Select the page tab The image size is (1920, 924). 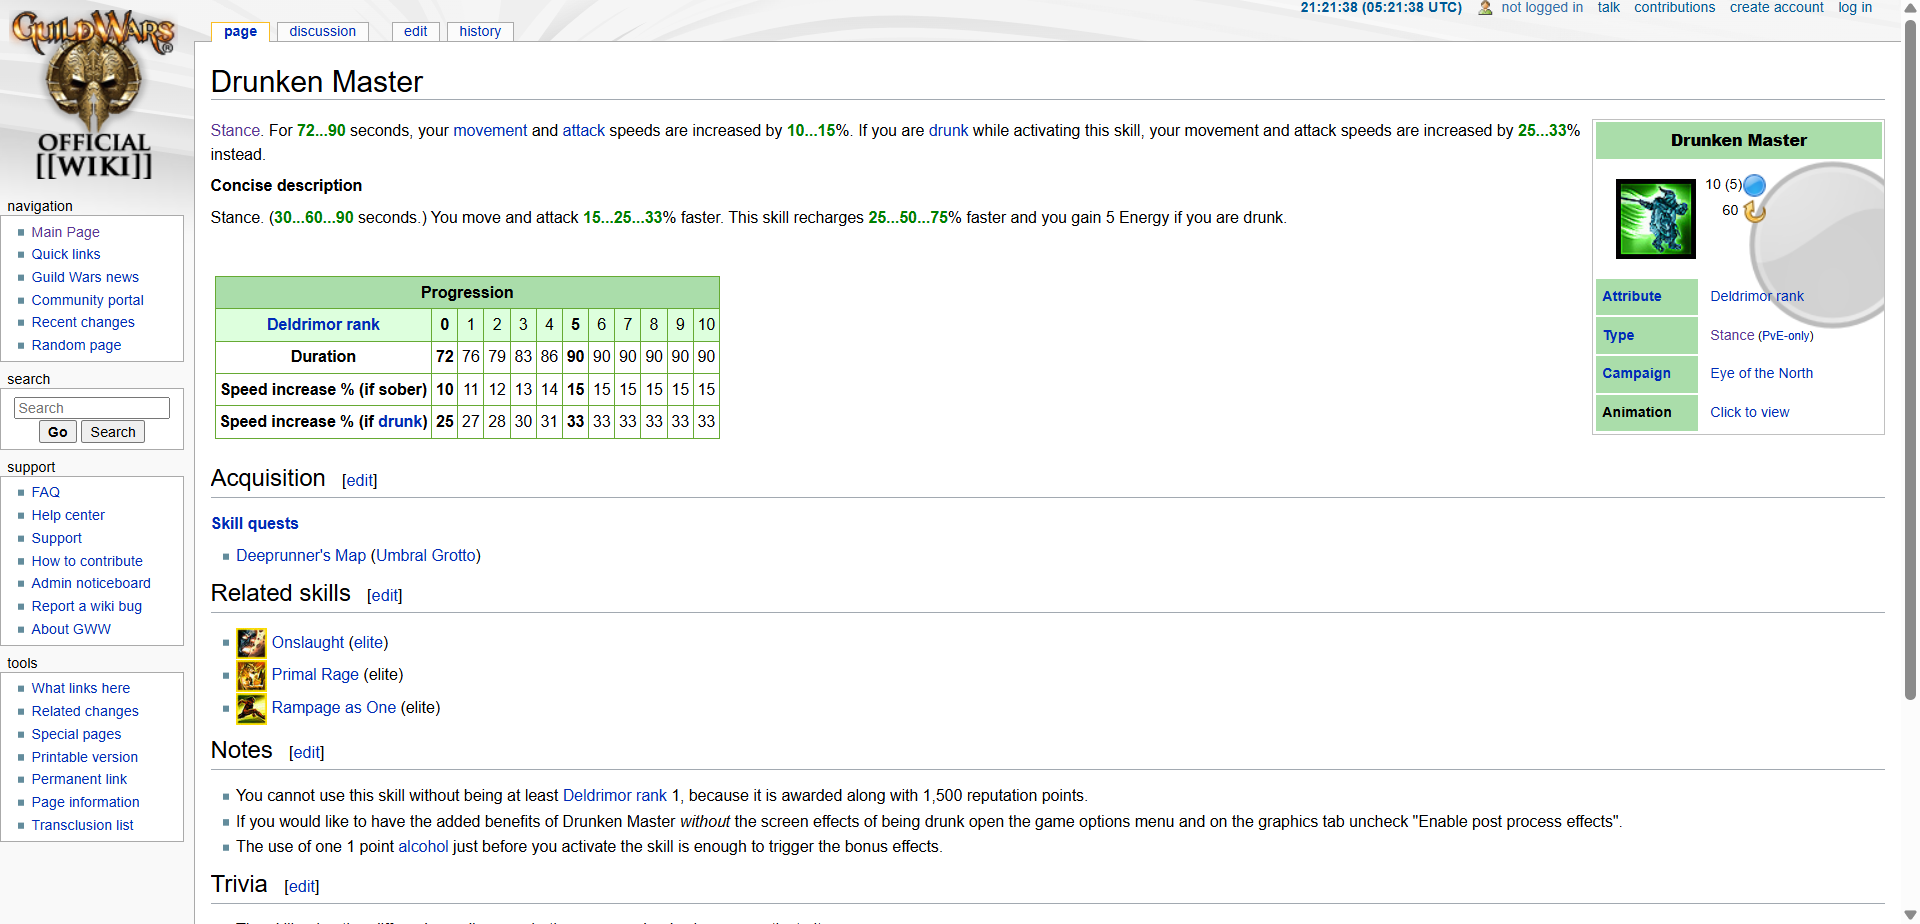[x=240, y=31]
